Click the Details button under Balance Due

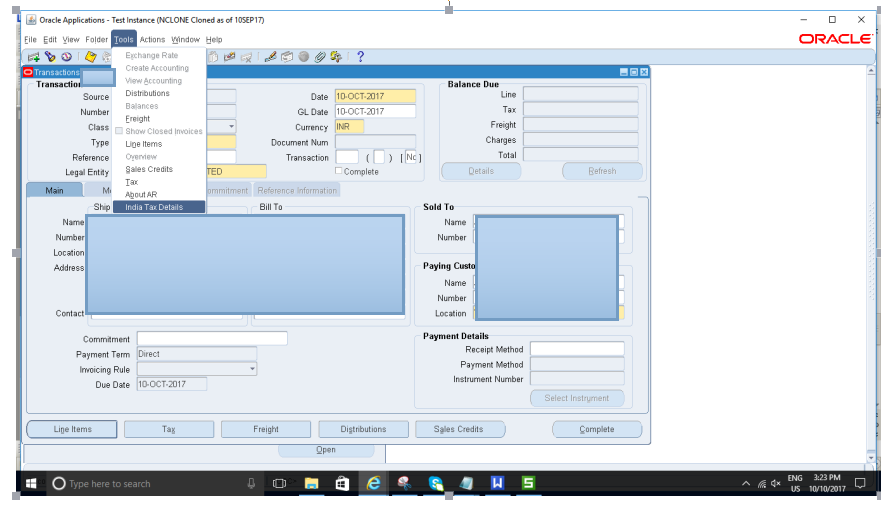click(481, 171)
